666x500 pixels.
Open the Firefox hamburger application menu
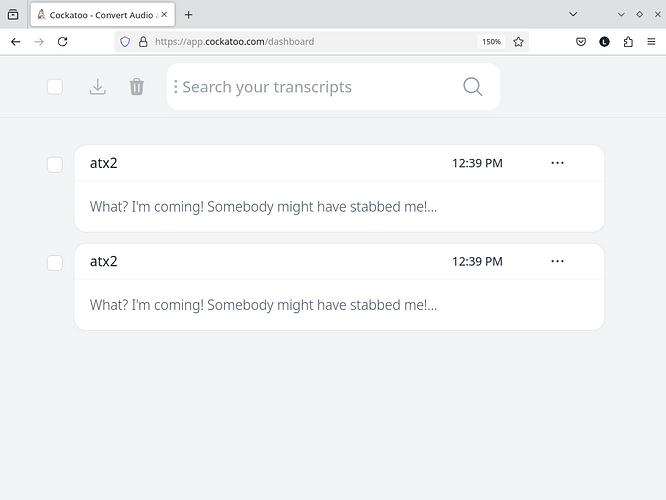pyautogui.click(x=651, y=42)
